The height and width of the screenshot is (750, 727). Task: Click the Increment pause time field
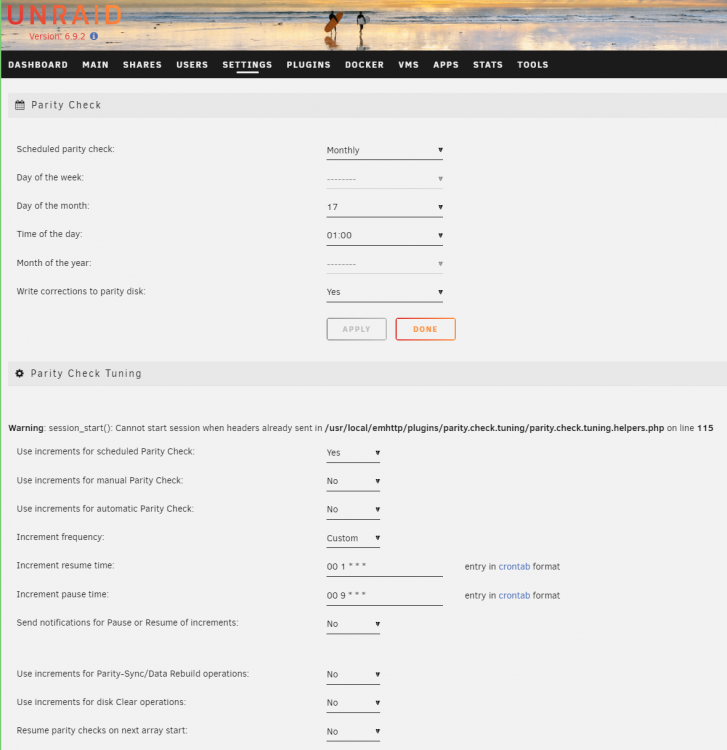click(x=385, y=596)
